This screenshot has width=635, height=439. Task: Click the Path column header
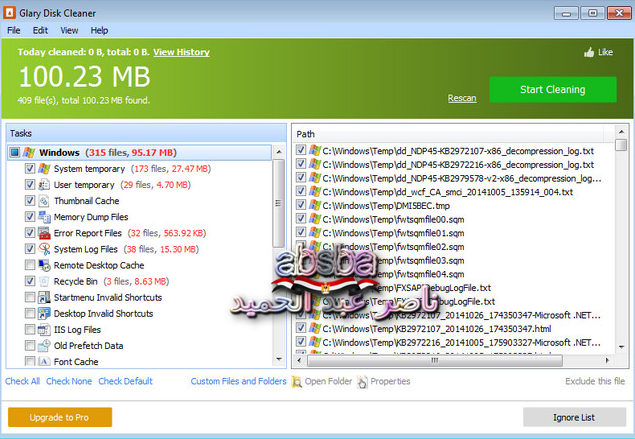(x=447, y=134)
